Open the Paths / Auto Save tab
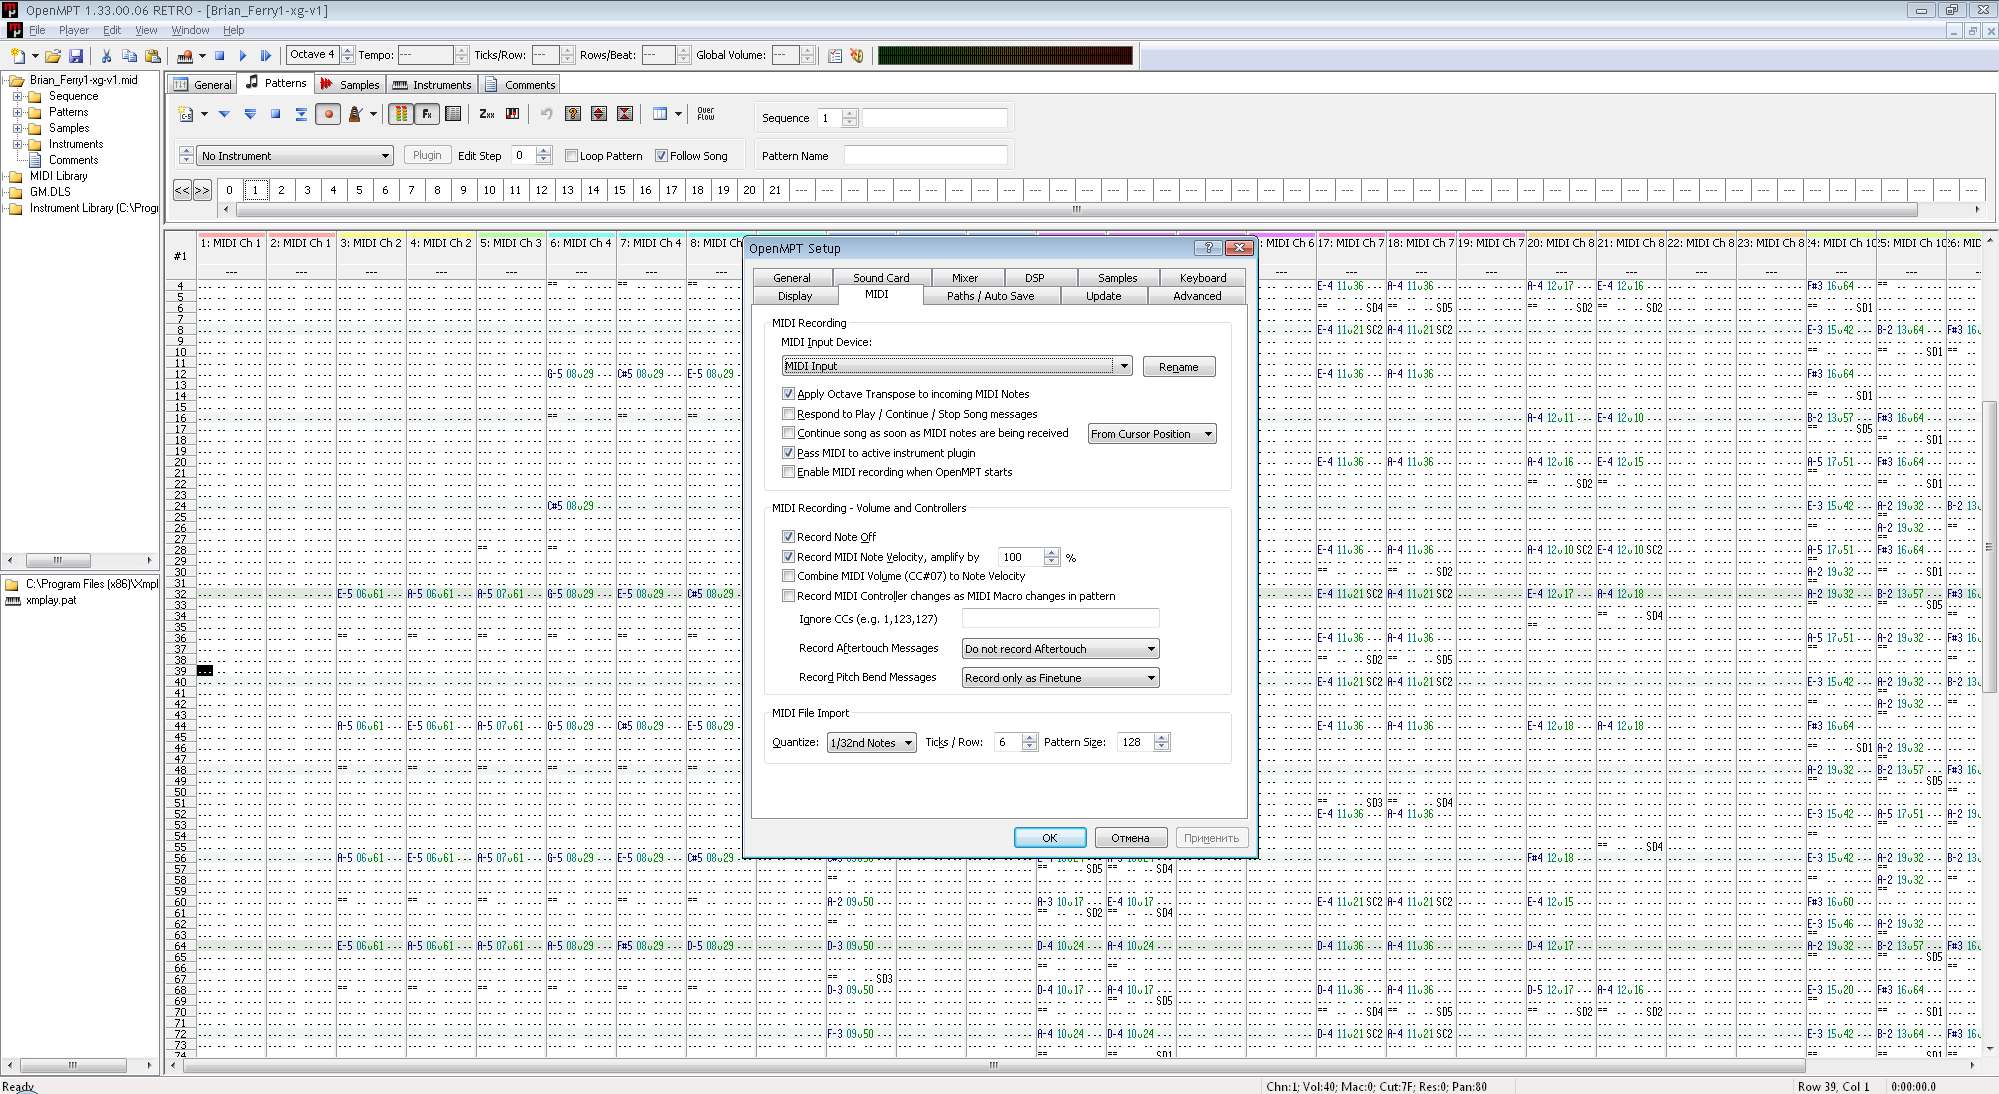The image size is (1999, 1094). tap(989, 296)
